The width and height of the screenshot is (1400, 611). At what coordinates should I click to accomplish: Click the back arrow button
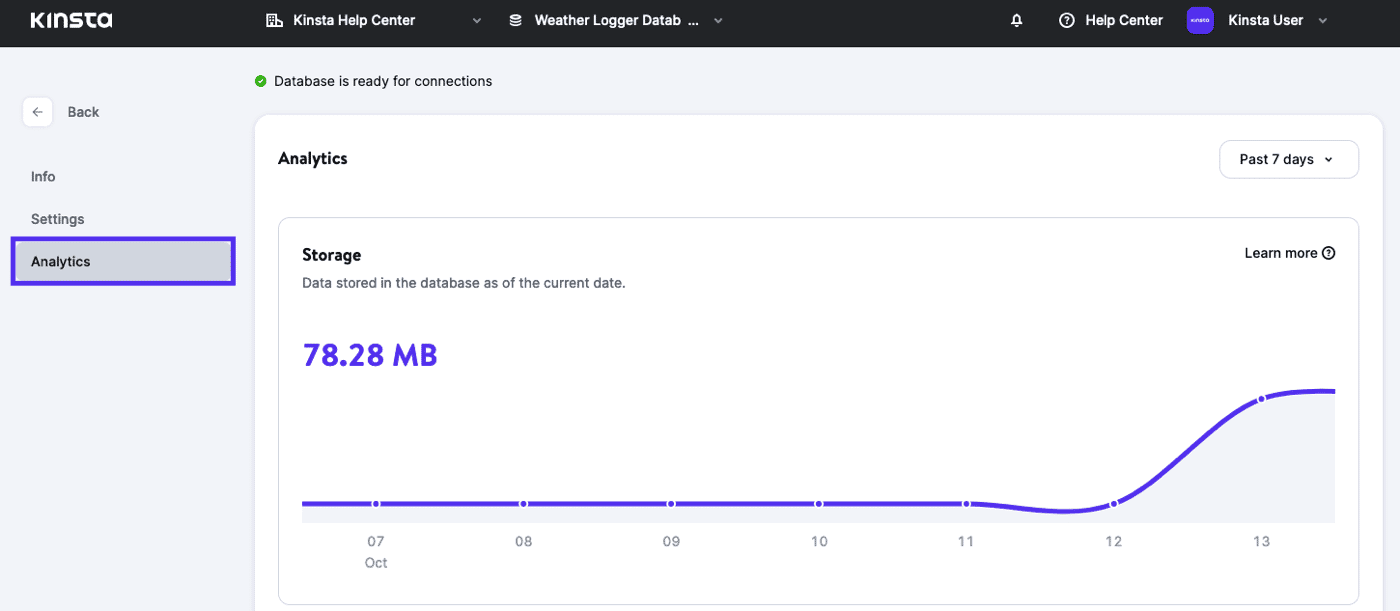pyautogui.click(x=37, y=112)
